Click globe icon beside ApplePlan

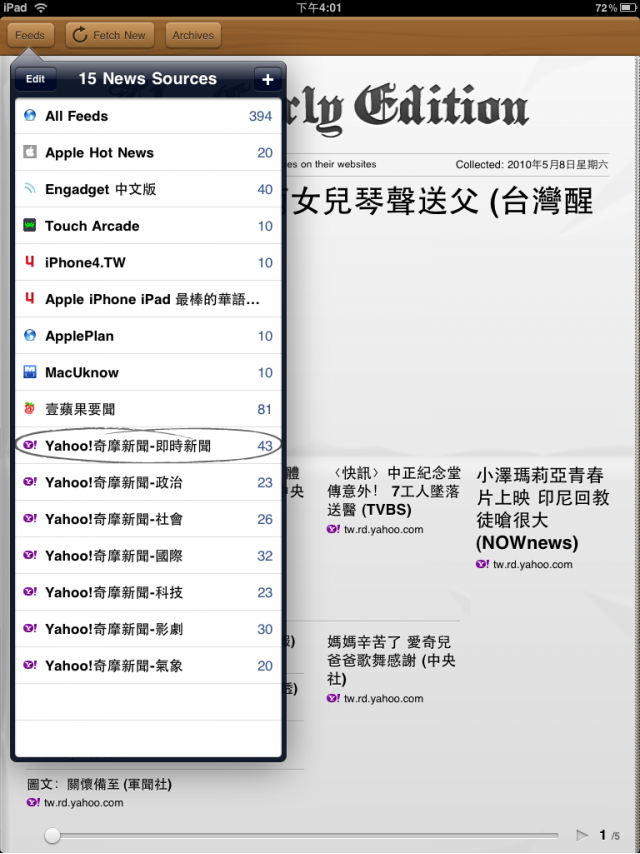(30, 335)
